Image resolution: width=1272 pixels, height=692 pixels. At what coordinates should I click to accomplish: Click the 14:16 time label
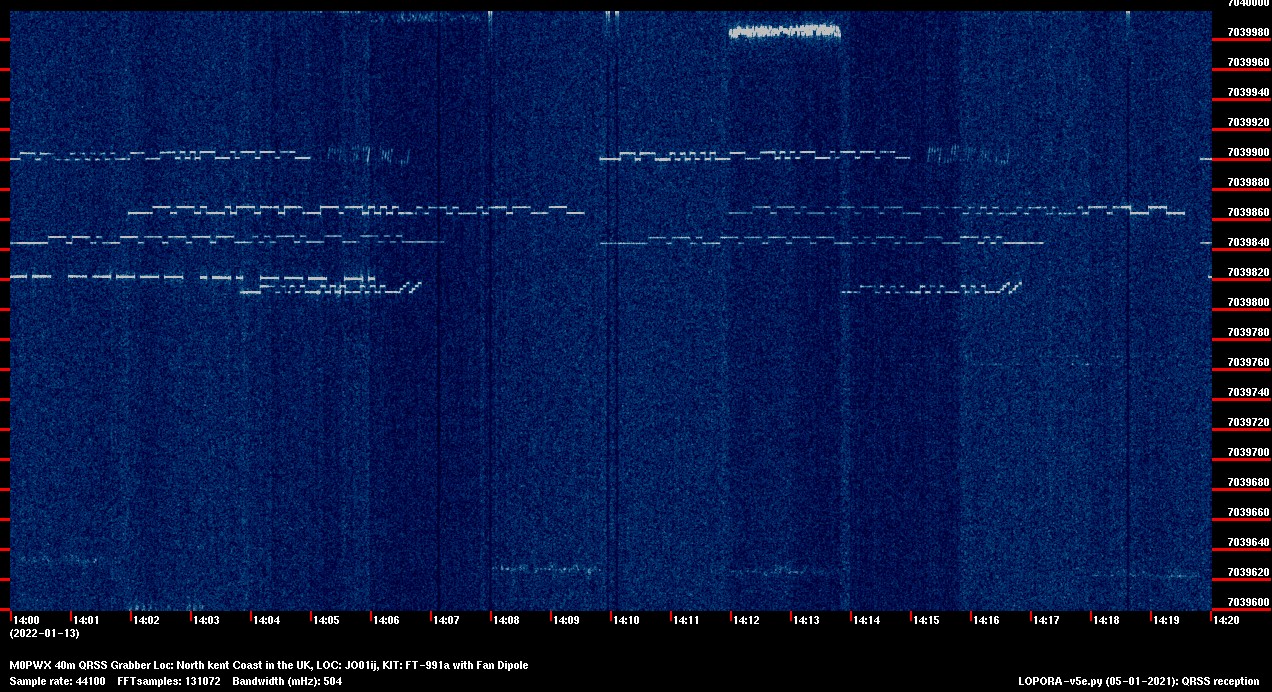click(x=986, y=621)
